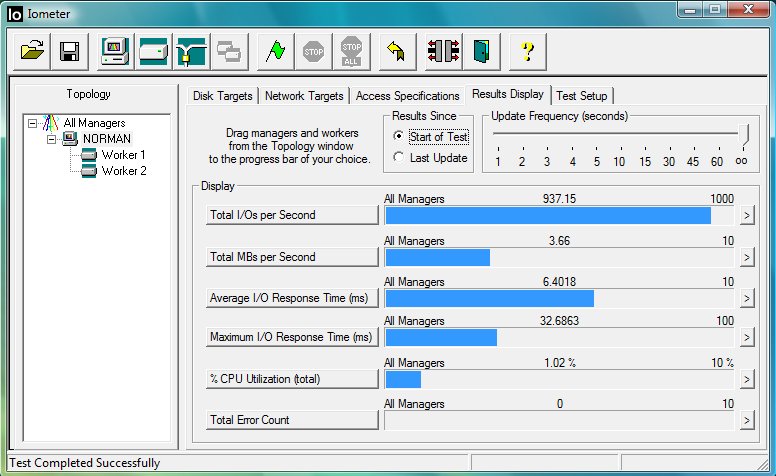Screen dimensions: 776x476
Task: Click Total MBs per Second button
Action: tap(292, 257)
